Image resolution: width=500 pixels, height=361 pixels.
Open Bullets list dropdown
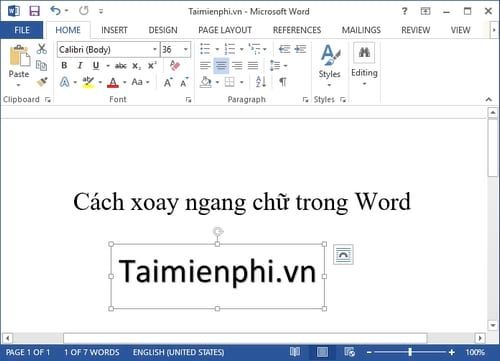point(217,49)
